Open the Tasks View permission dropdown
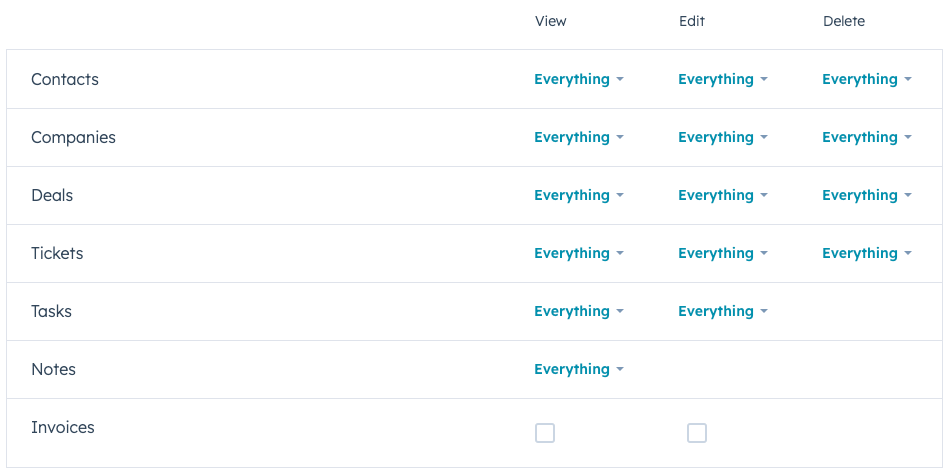This screenshot has width=951, height=475. (579, 311)
